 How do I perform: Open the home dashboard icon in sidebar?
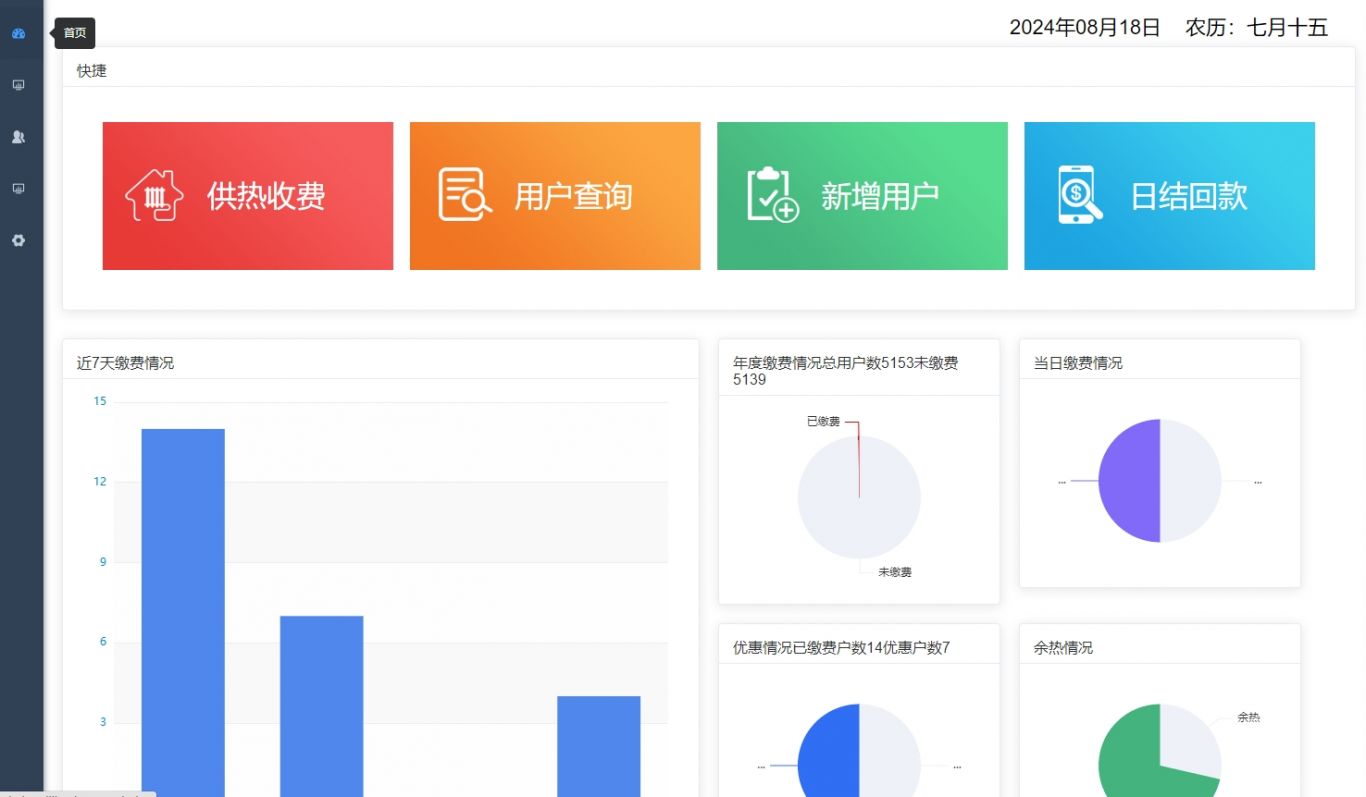18,33
